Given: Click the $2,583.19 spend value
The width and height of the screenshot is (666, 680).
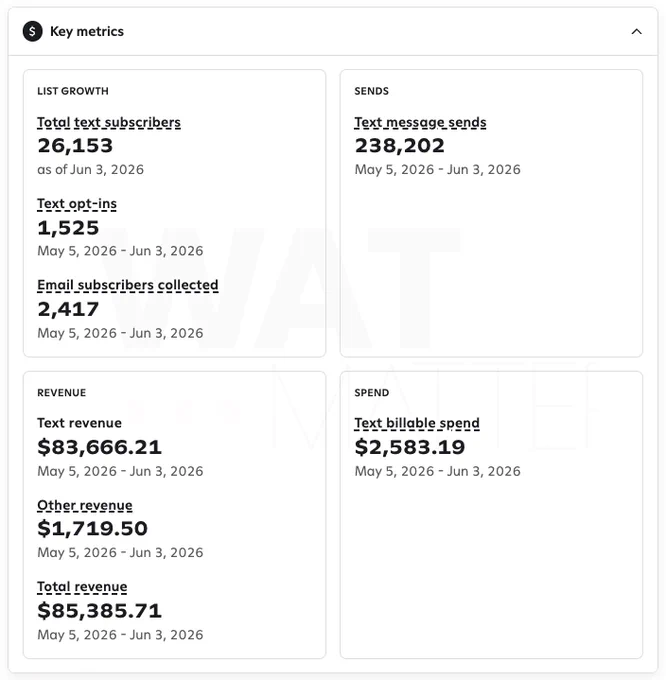Looking at the screenshot, I should (410, 447).
